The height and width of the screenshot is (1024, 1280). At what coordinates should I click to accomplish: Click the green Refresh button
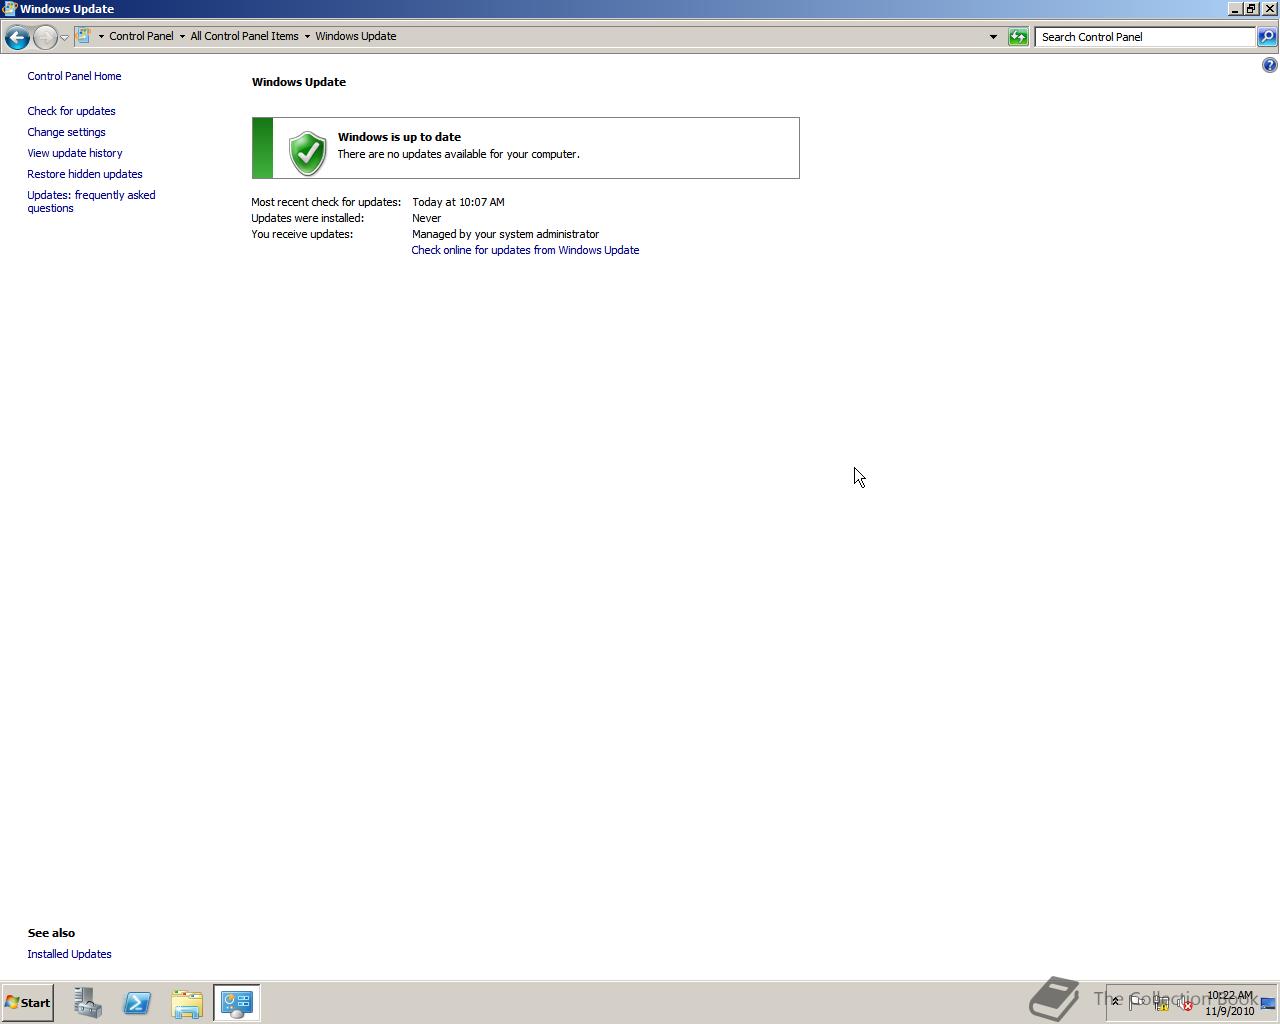tap(1018, 37)
